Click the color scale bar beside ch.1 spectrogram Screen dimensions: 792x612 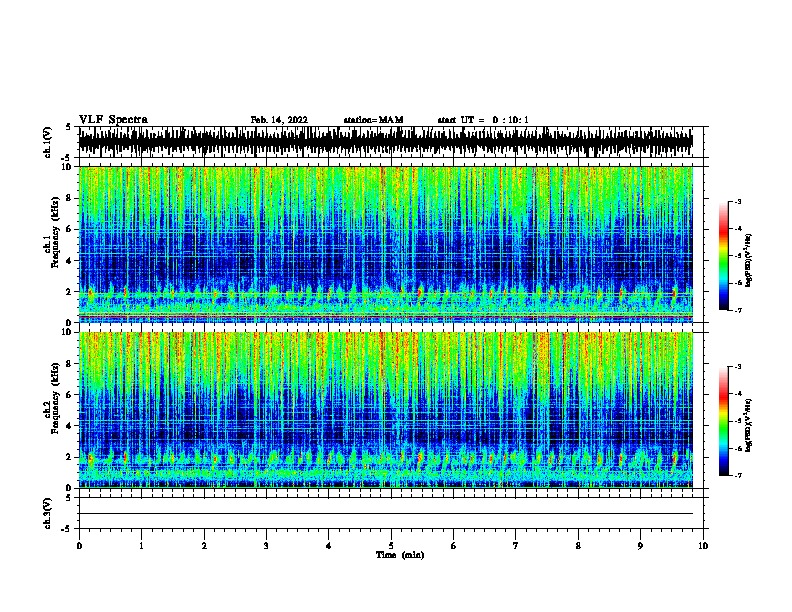pos(723,256)
